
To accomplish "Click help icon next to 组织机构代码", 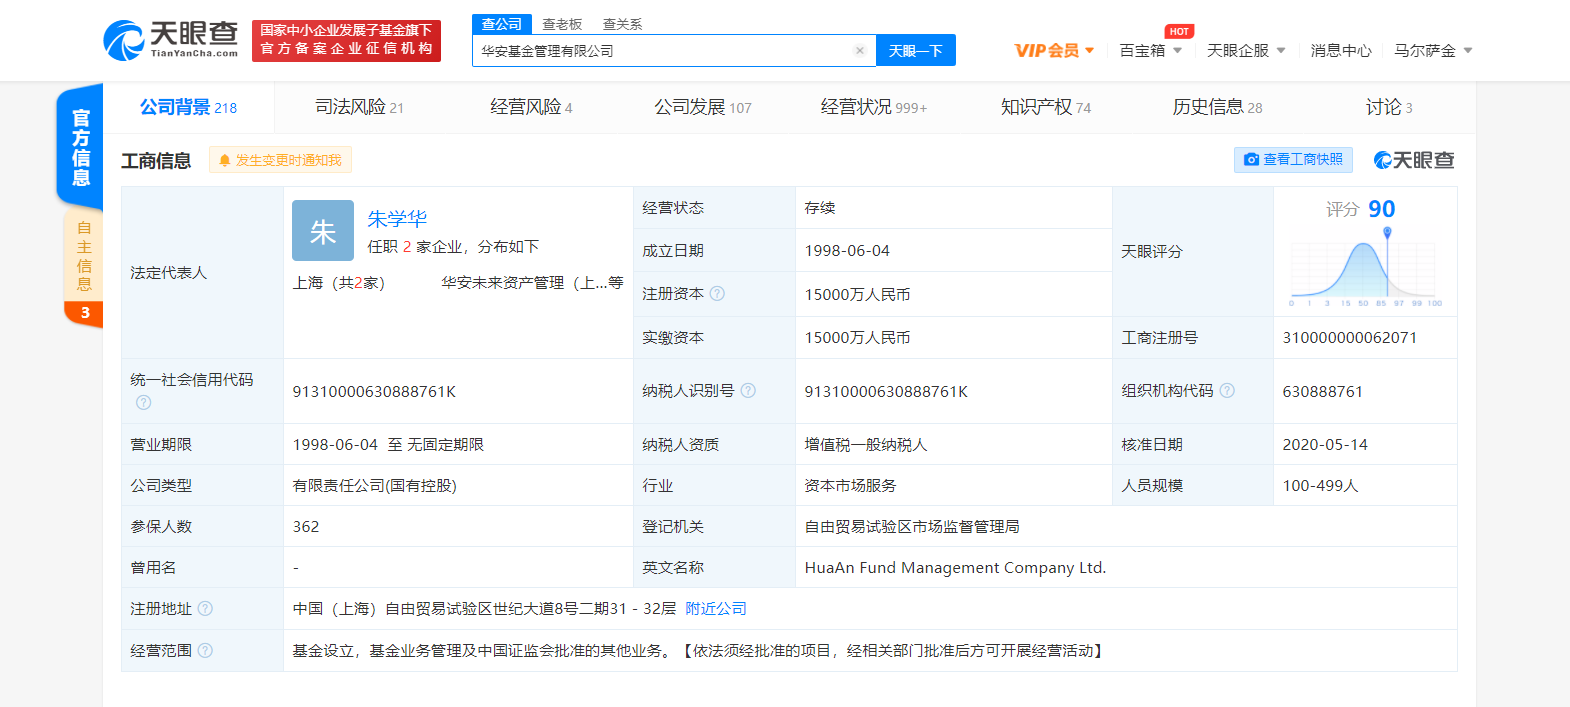I will pyautogui.click(x=1227, y=391).
